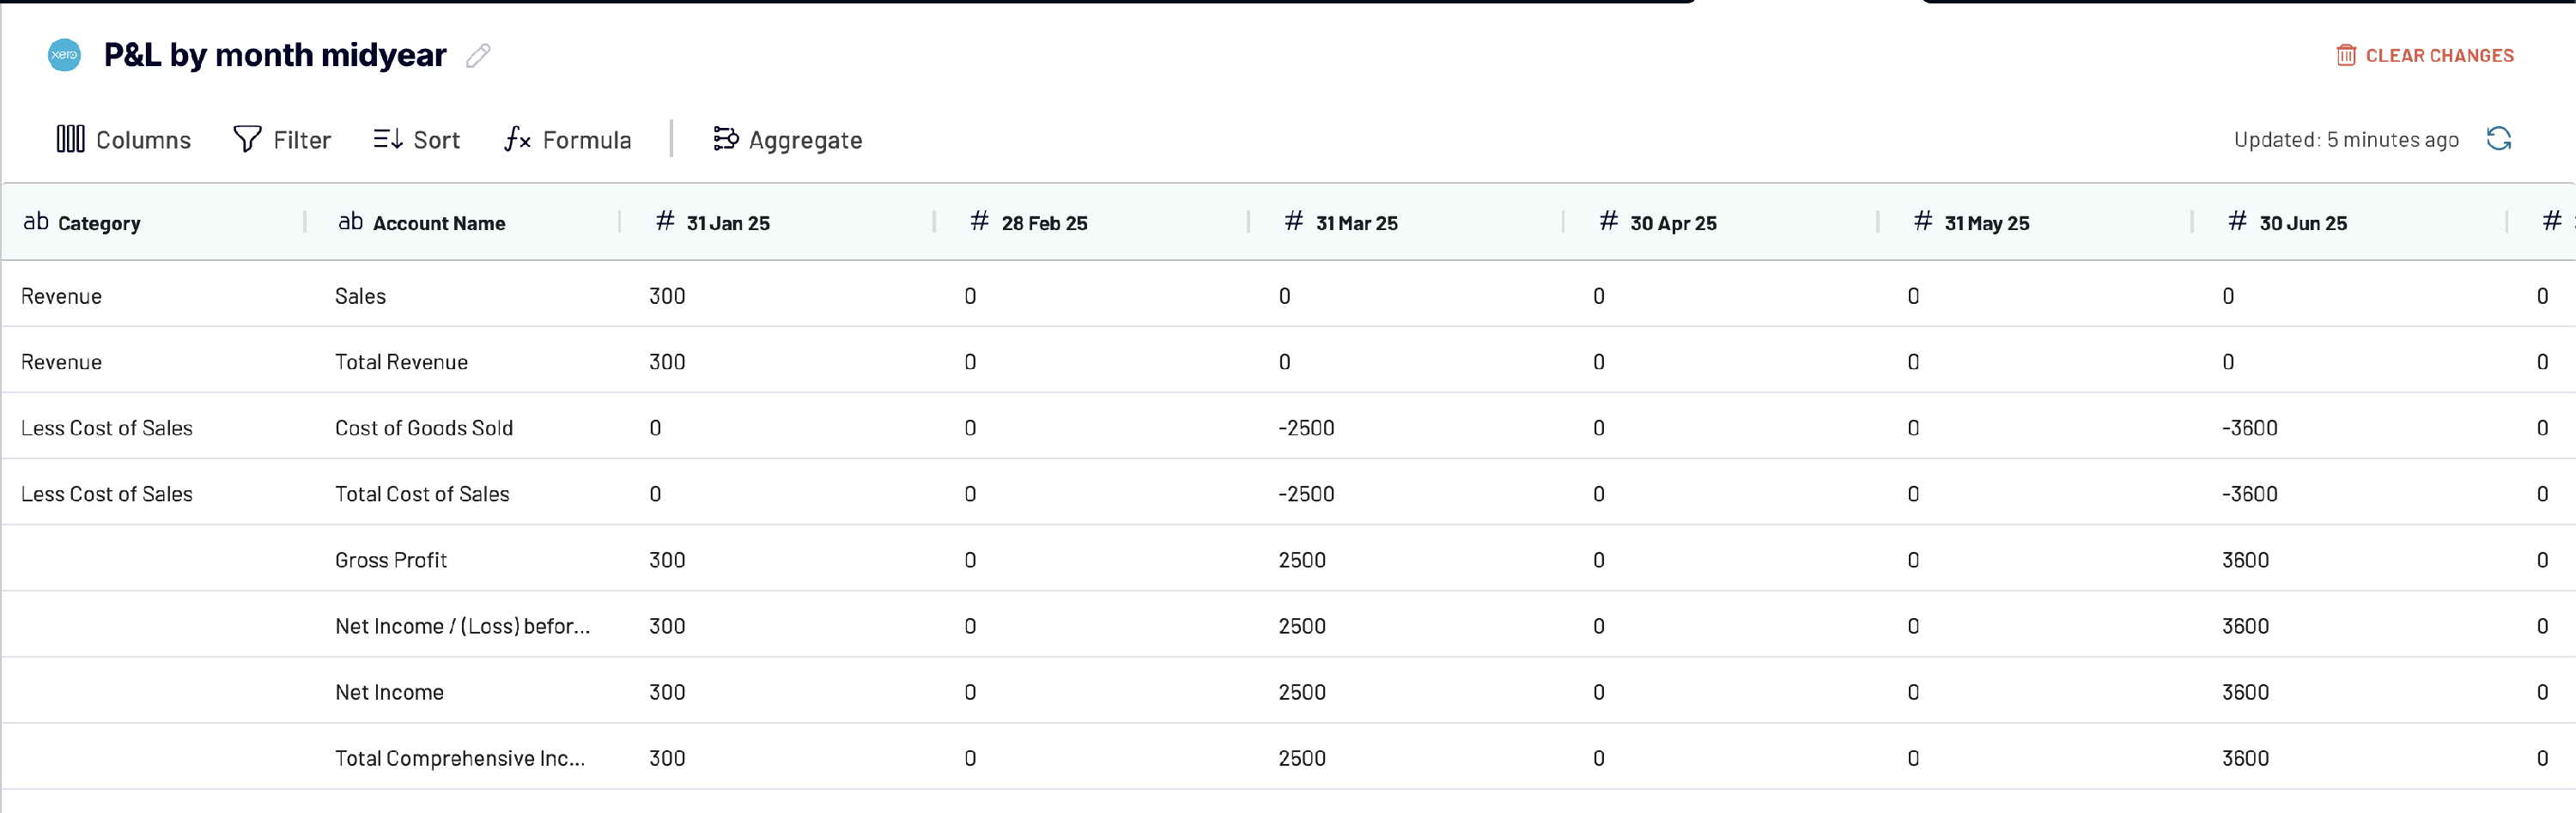Open the Aggregate options

(788, 139)
